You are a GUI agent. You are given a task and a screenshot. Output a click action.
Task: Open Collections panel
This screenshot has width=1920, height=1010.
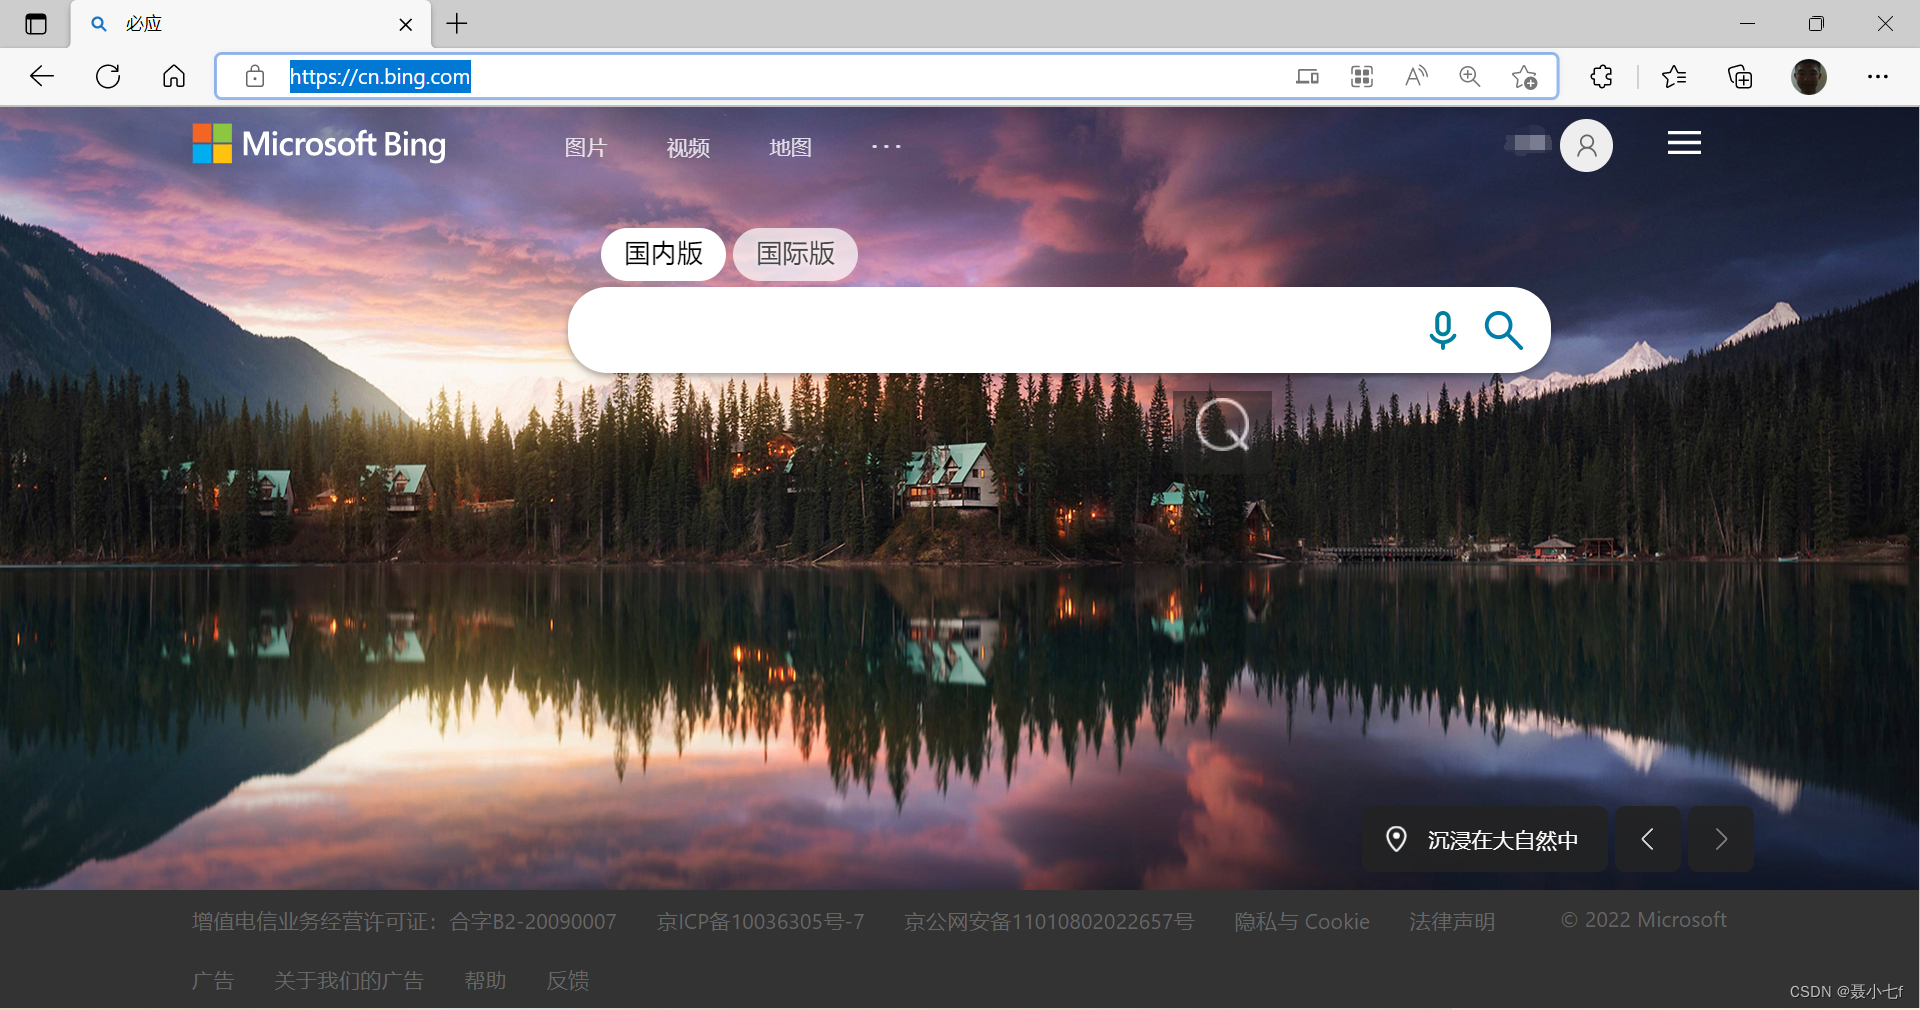click(x=1740, y=76)
